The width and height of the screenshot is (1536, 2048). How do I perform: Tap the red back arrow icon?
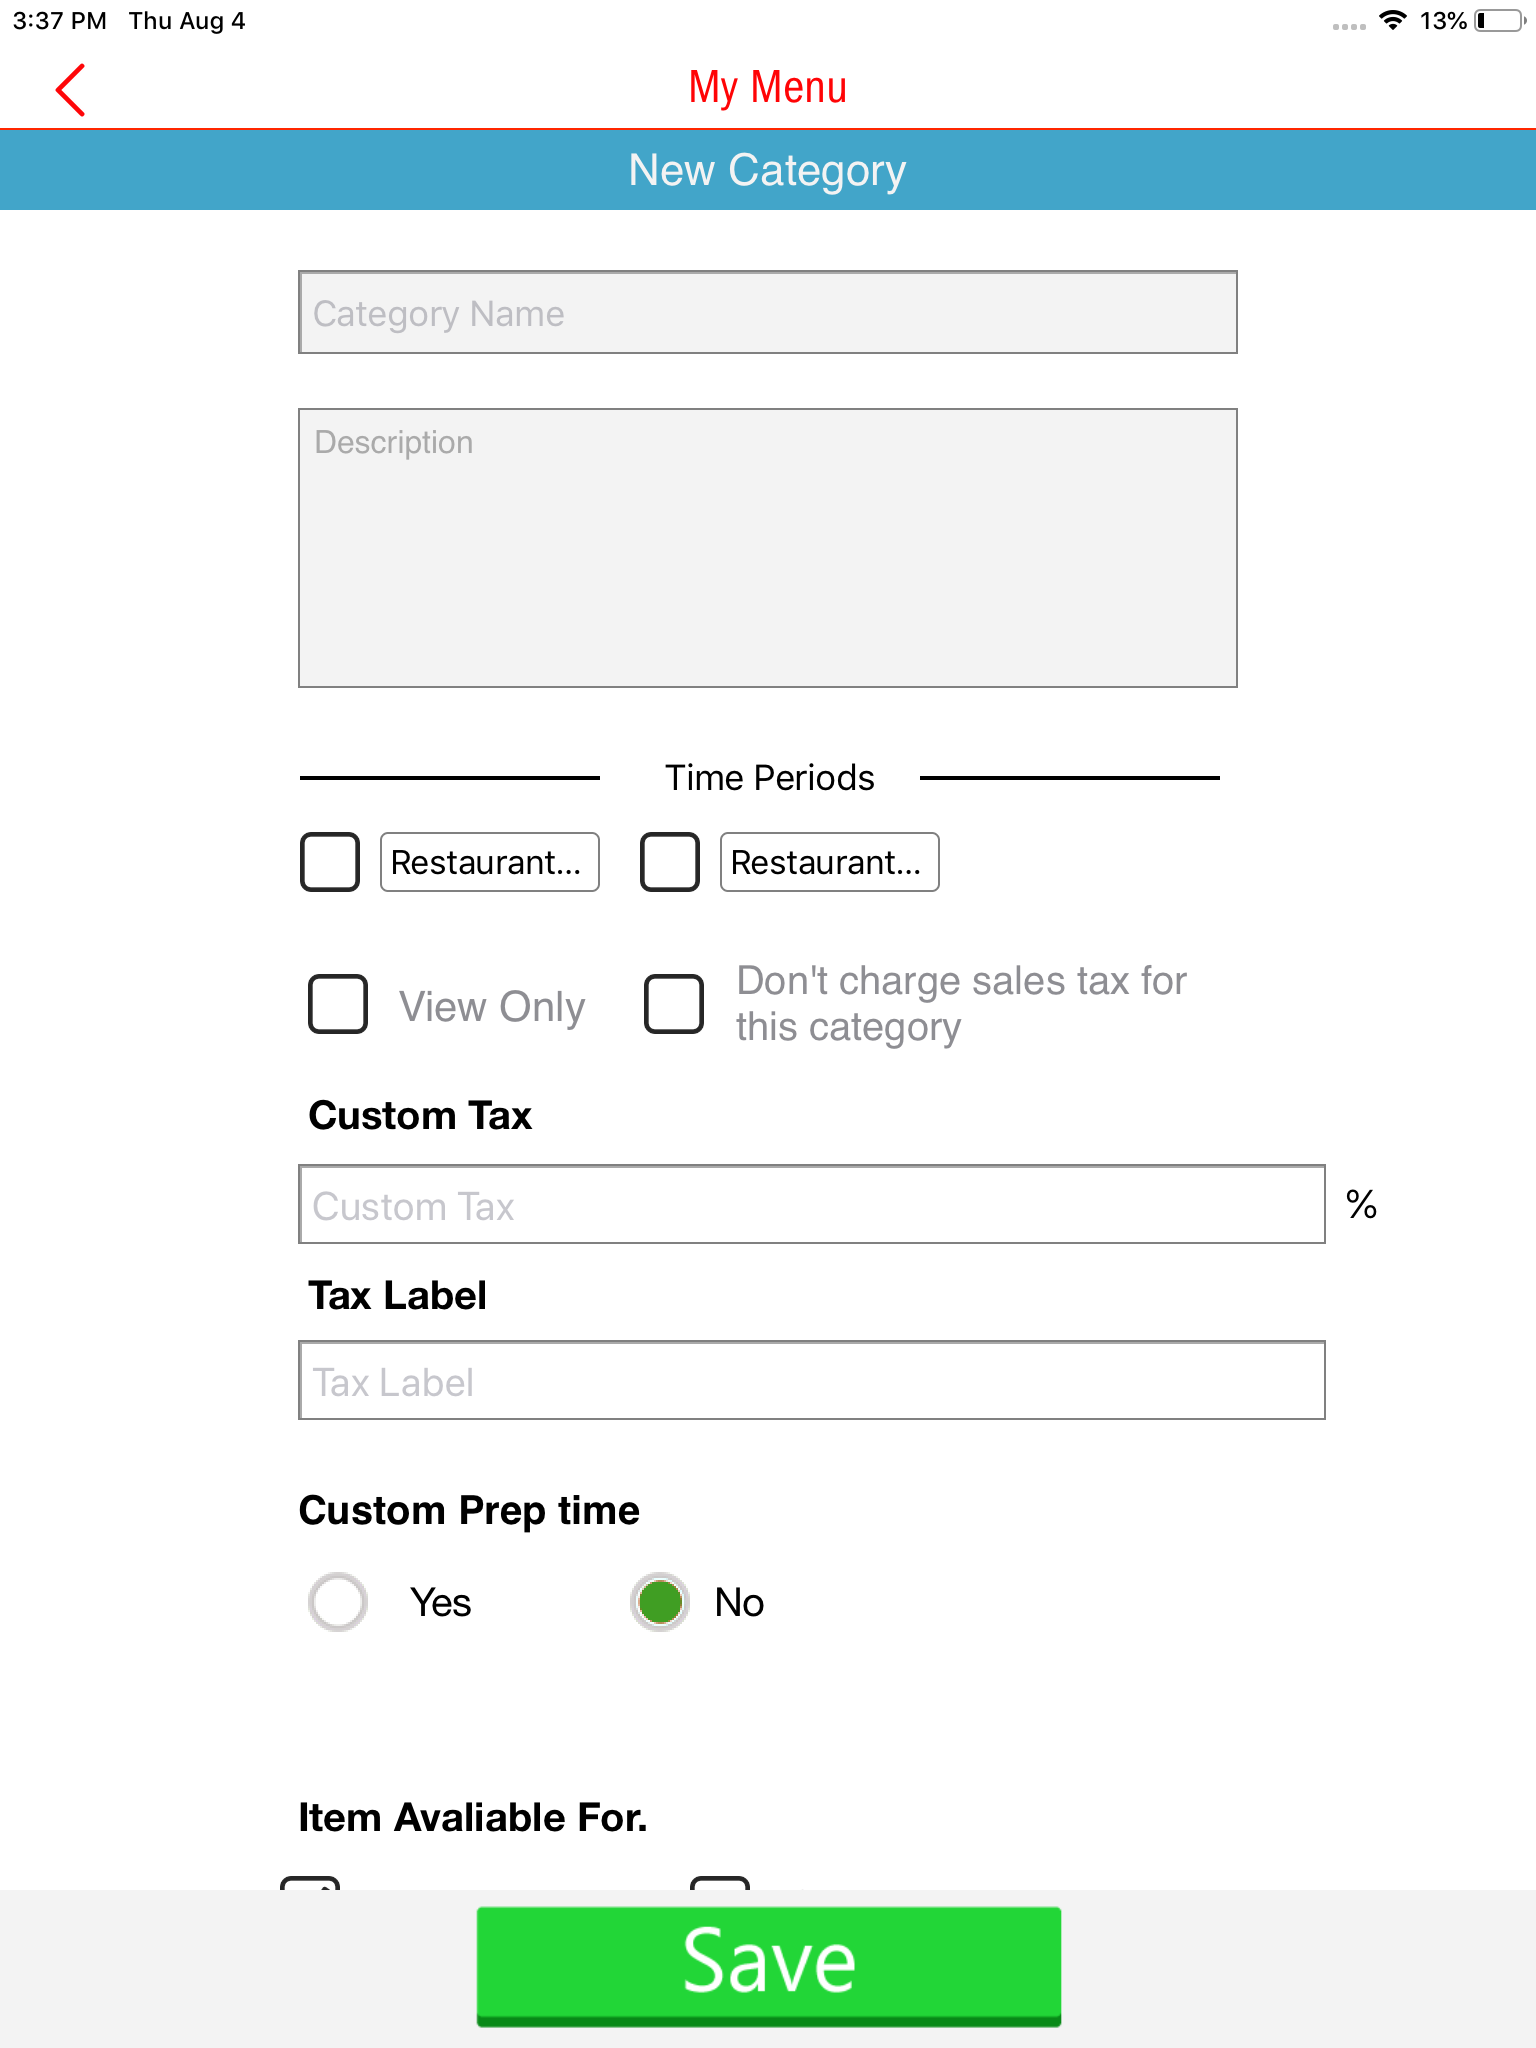[70, 90]
